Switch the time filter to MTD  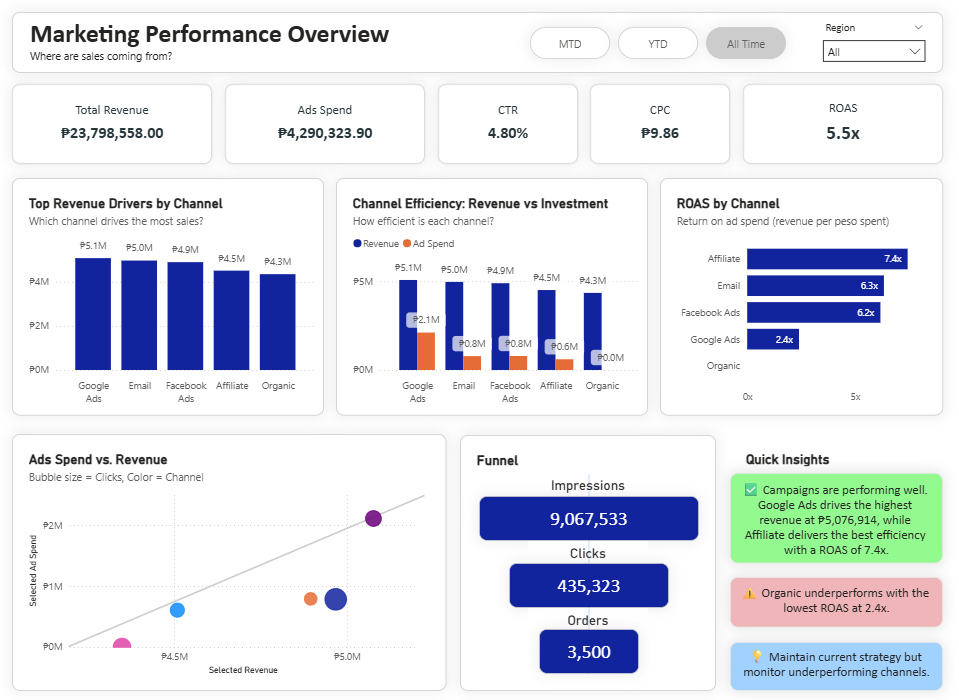pyautogui.click(x=570, y=44)
